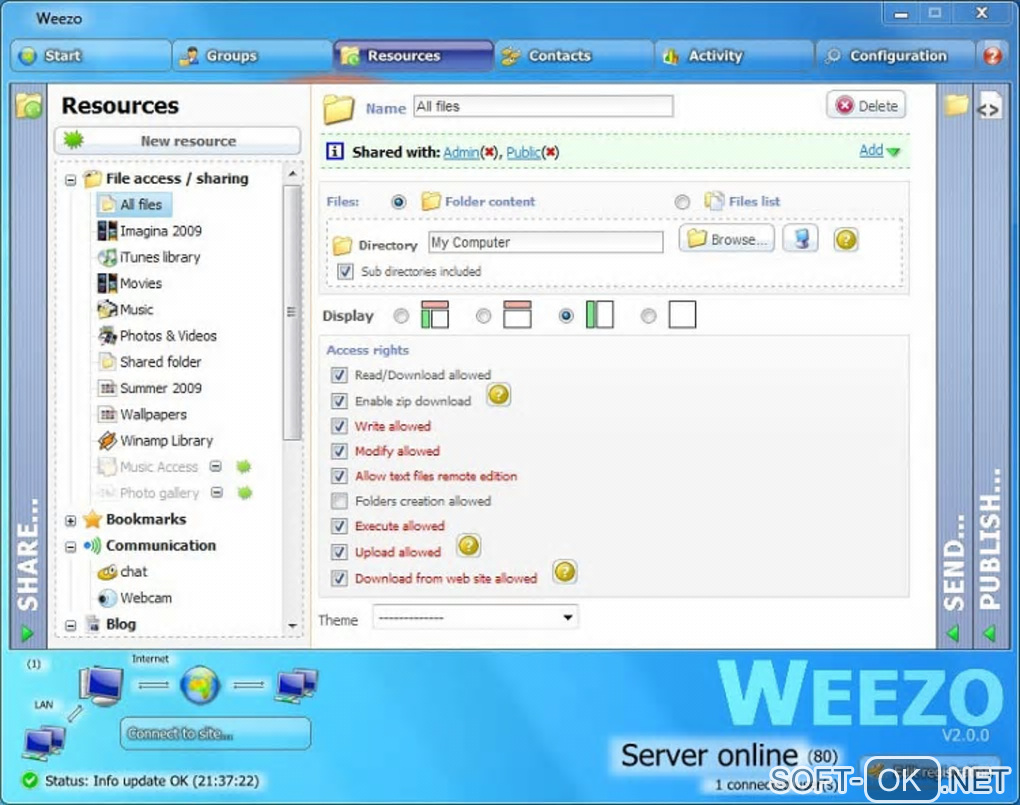The width and height of the screenshot is (1020, 805).
Task: Open the Publish panel code icon
Action: point(989,108)
